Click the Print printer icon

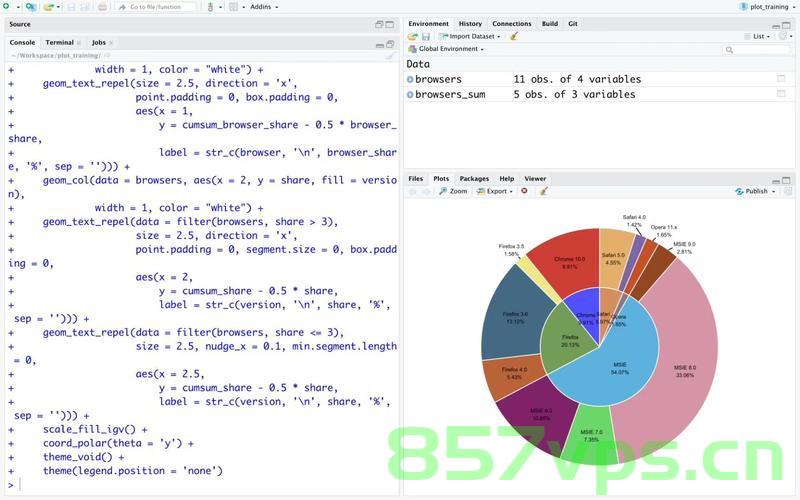103,7
